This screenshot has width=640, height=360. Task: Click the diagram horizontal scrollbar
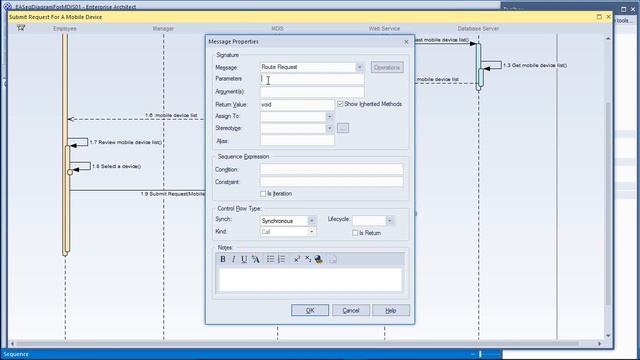(x=298, y=344)
